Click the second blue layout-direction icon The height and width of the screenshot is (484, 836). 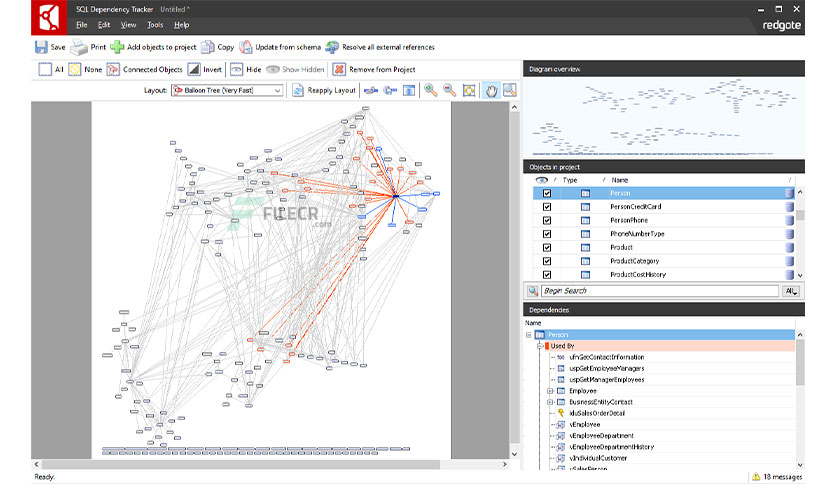pos(391,91)
